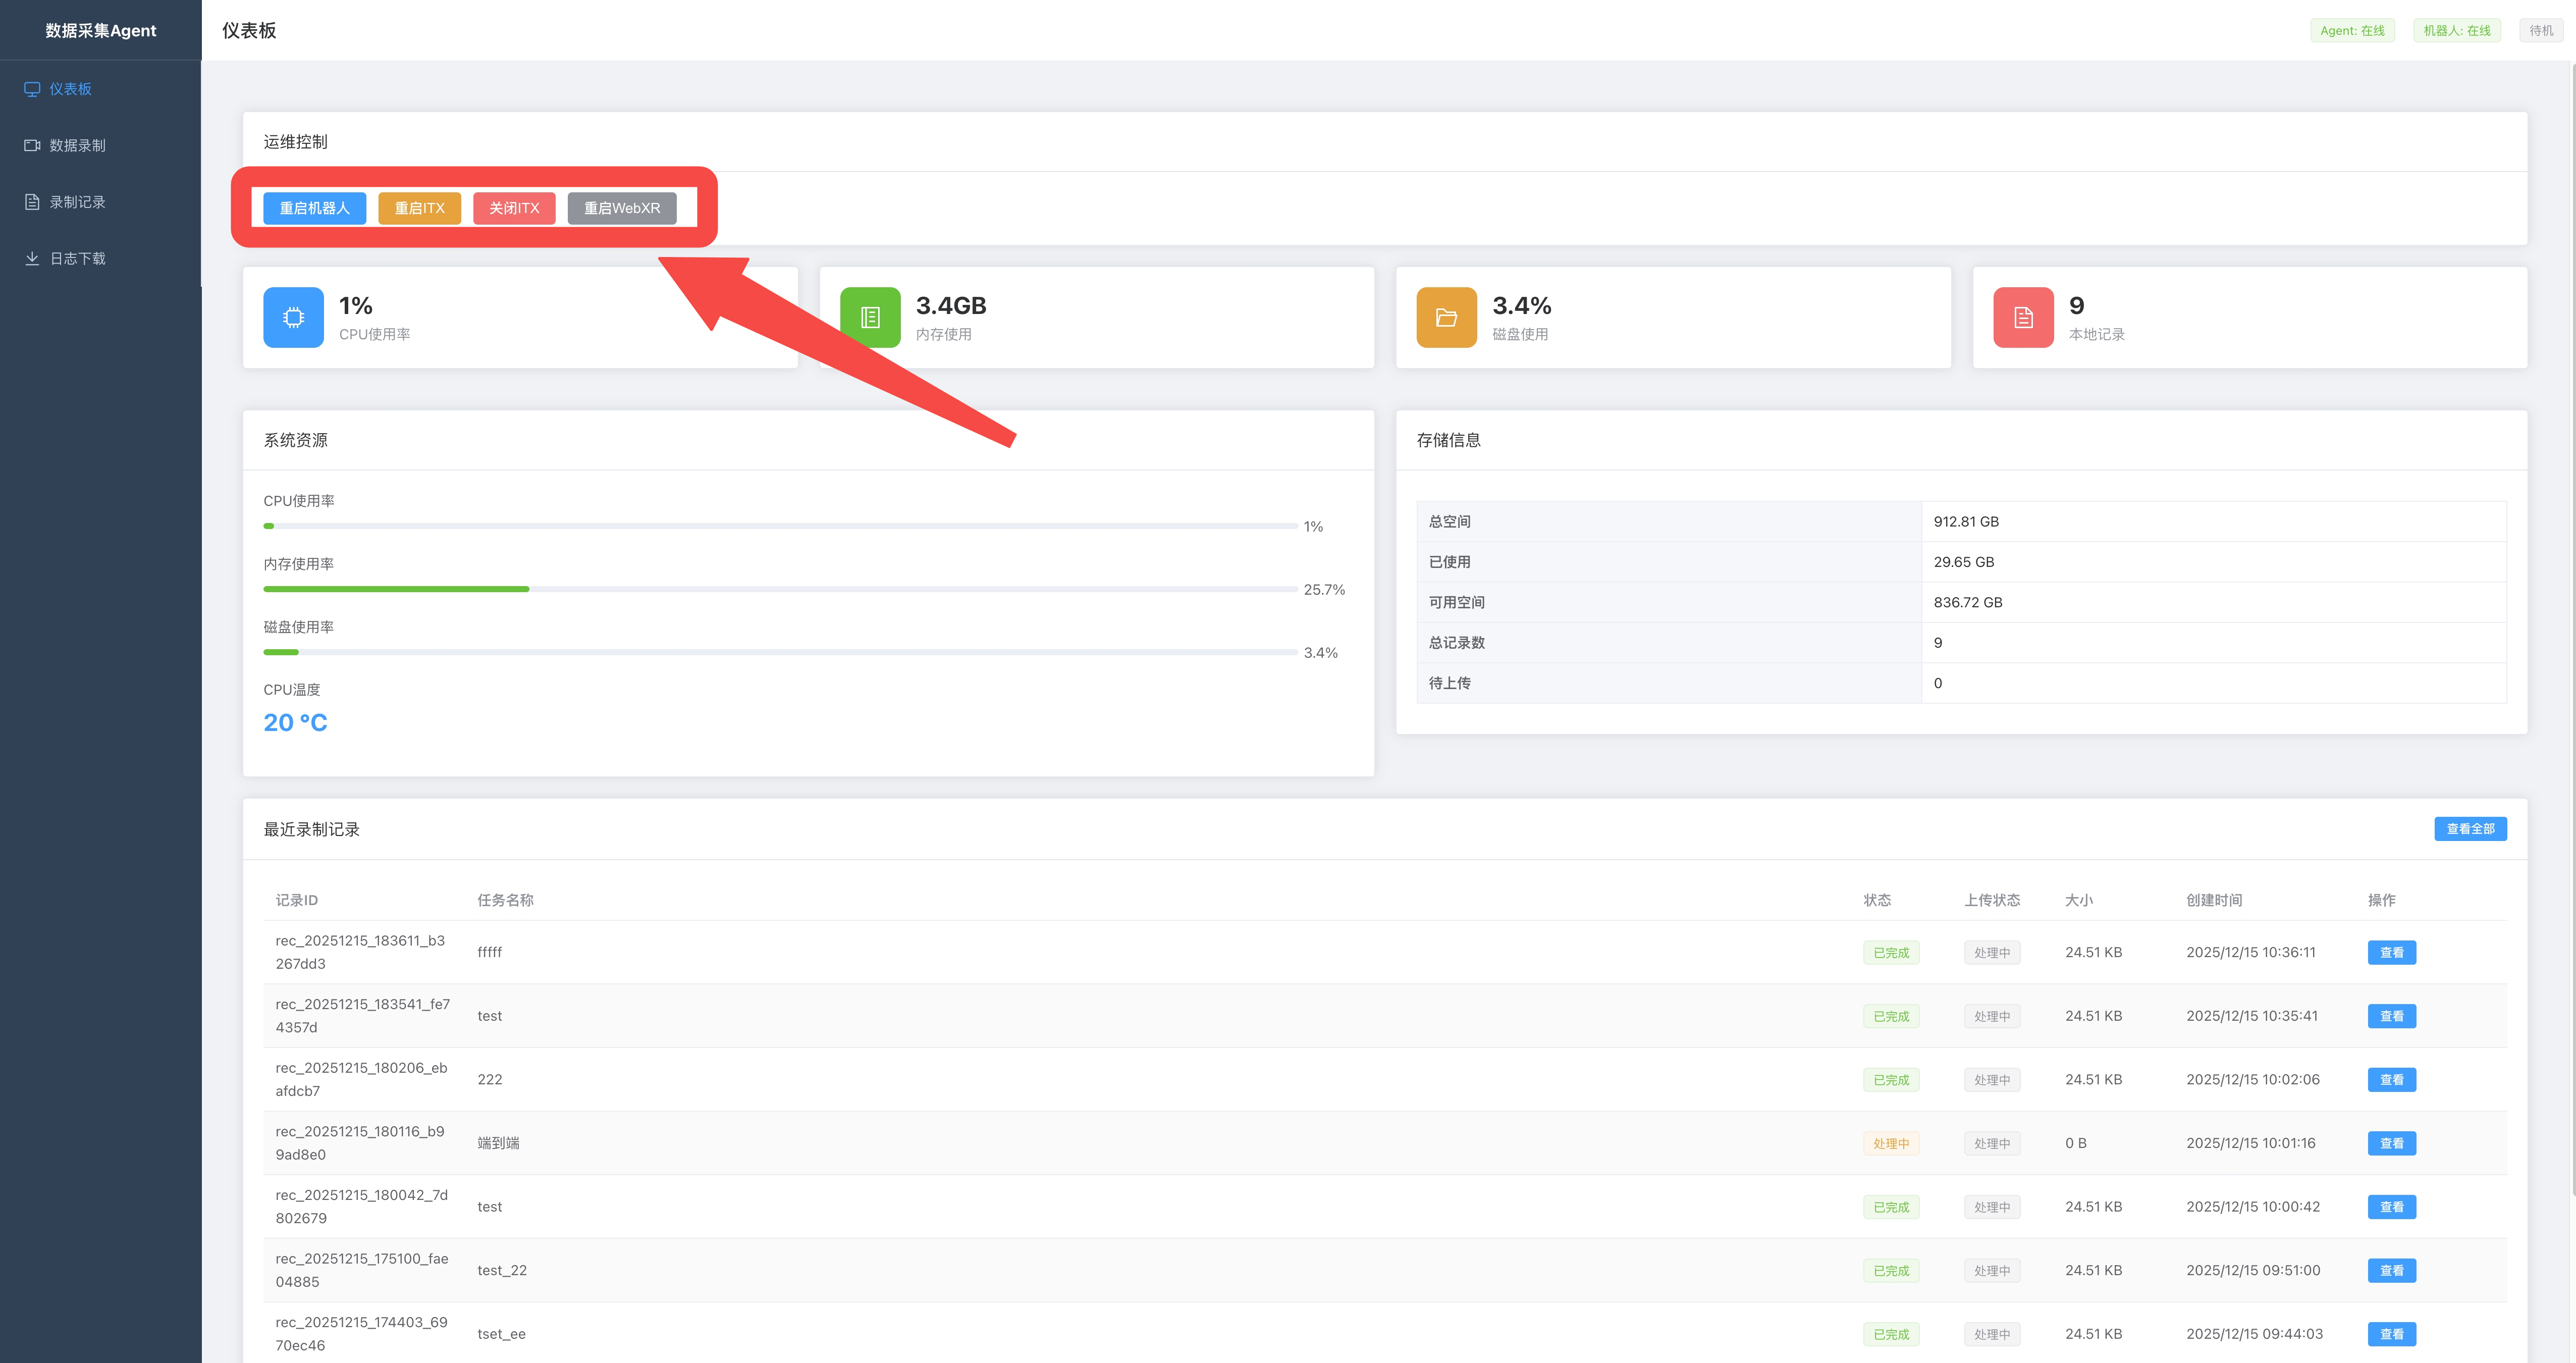
Task: Click the 25.7% memory usage percentage
Action: coord(1324,590)
